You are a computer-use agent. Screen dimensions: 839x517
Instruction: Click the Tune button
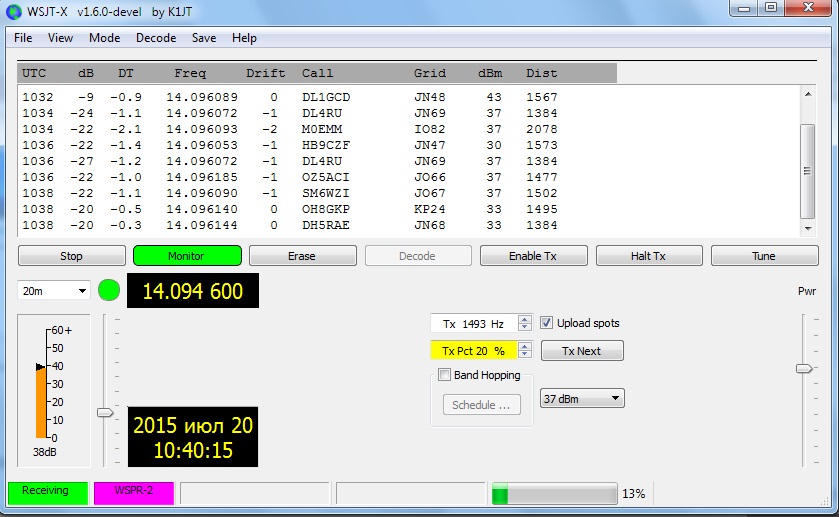(x=763, y=256)
